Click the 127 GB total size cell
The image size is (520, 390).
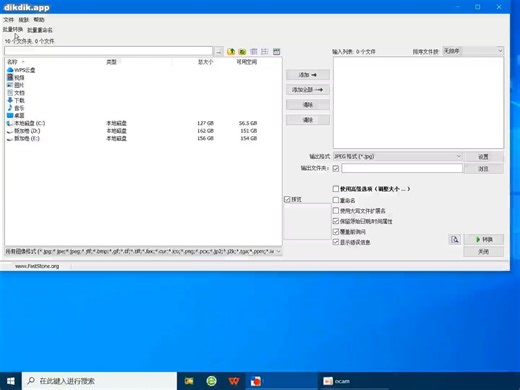coord(205,123)
